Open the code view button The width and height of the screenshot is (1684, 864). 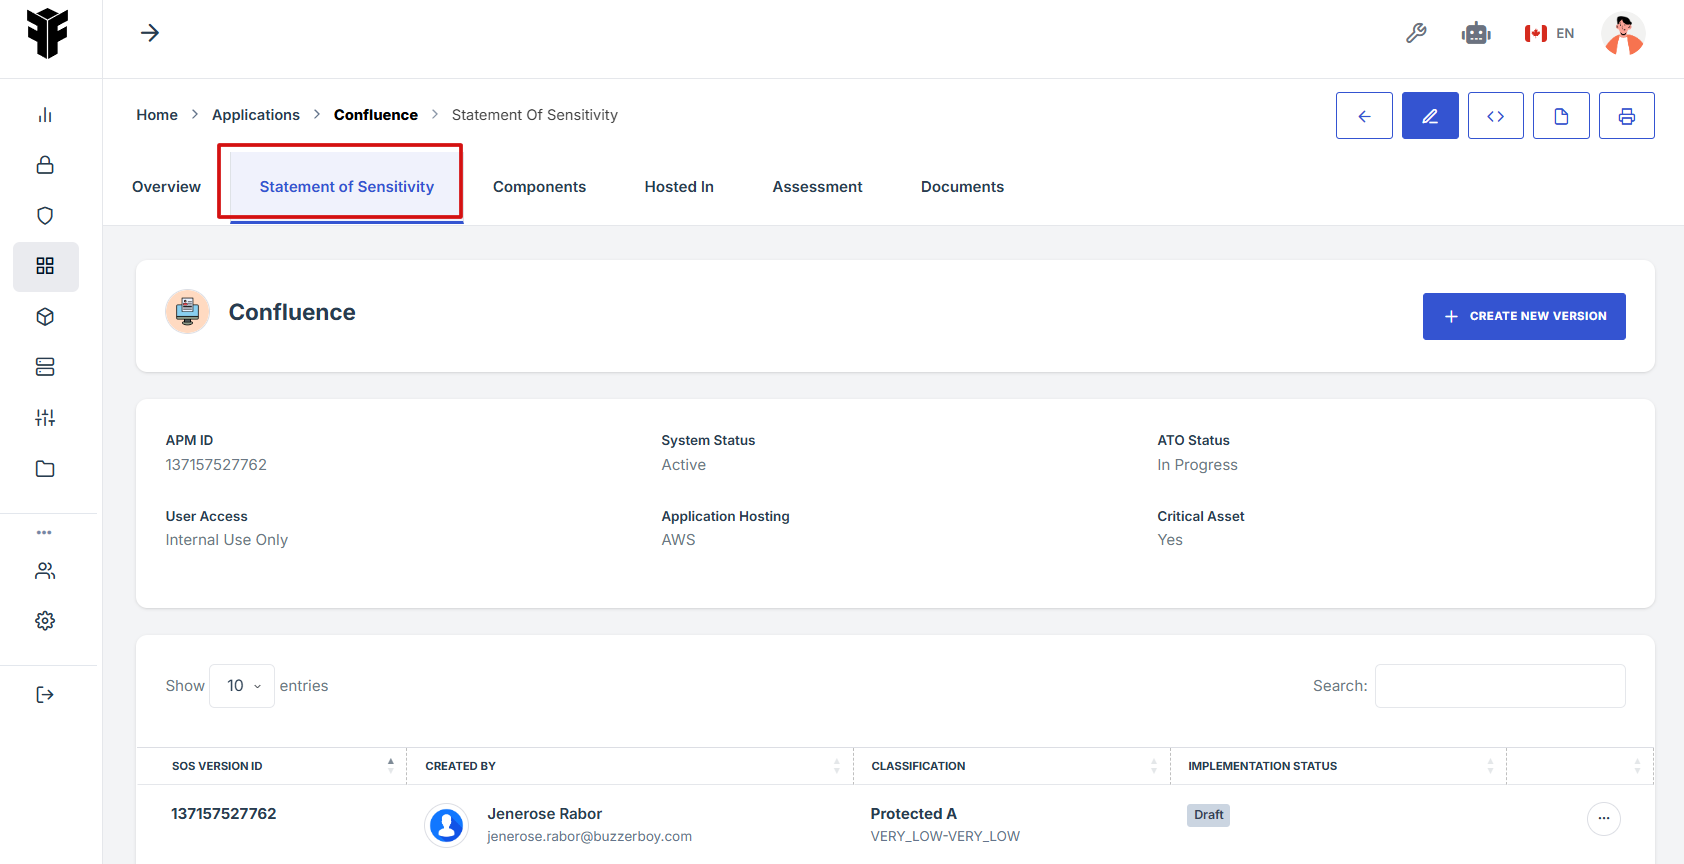pos(1495,116)
